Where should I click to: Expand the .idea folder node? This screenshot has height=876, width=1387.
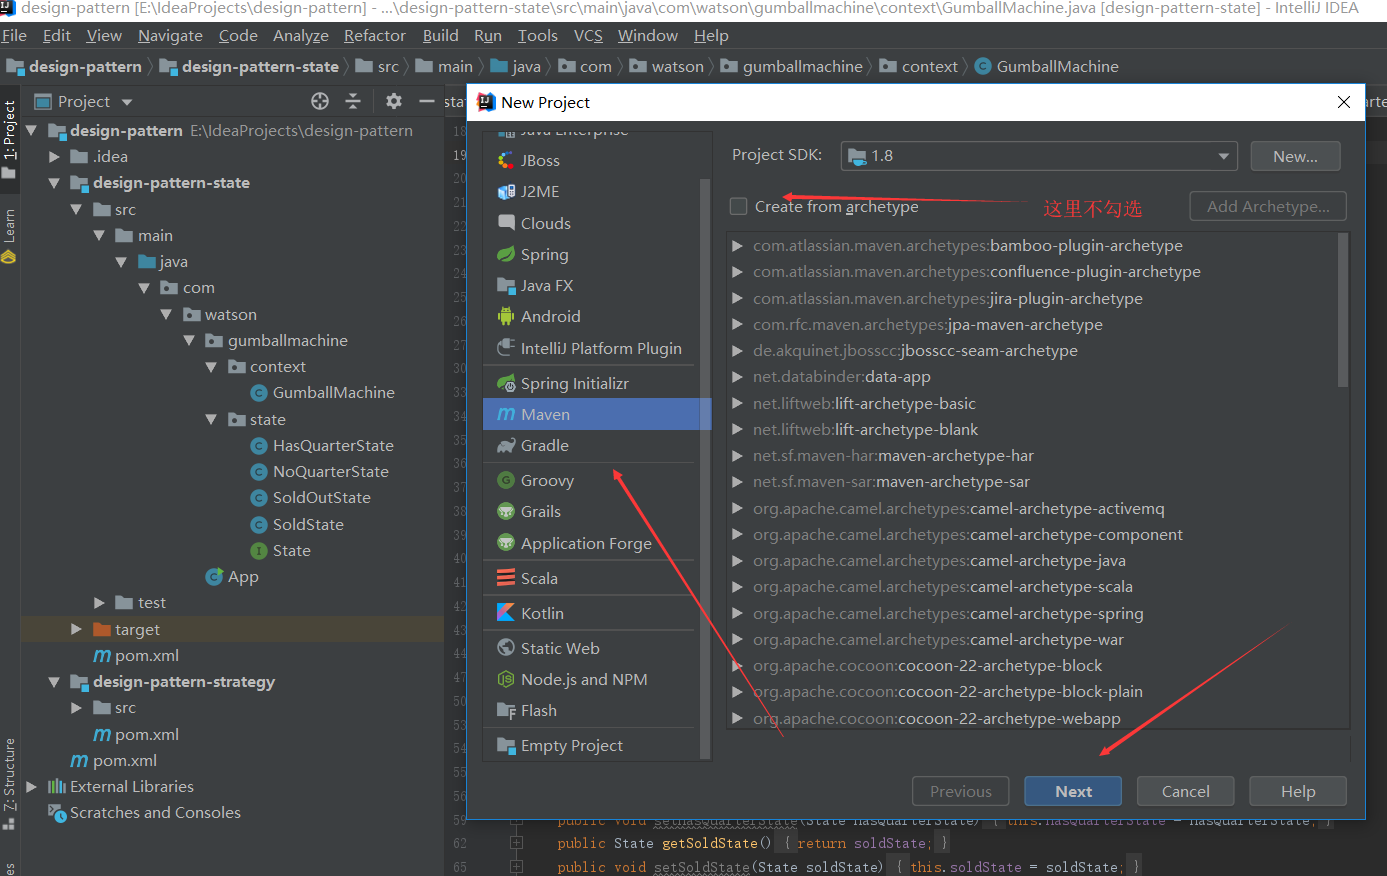click(x=54, y=157)
